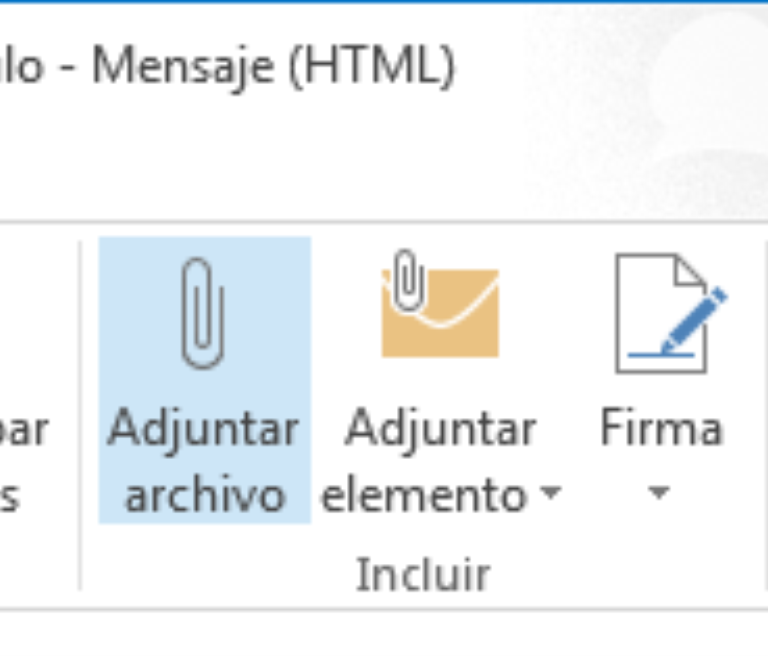Click the vertical separator left of Adjuntar archivo
Image resolution: width=768 pixels, height=656 pixels.
click(x=80, y=415)
